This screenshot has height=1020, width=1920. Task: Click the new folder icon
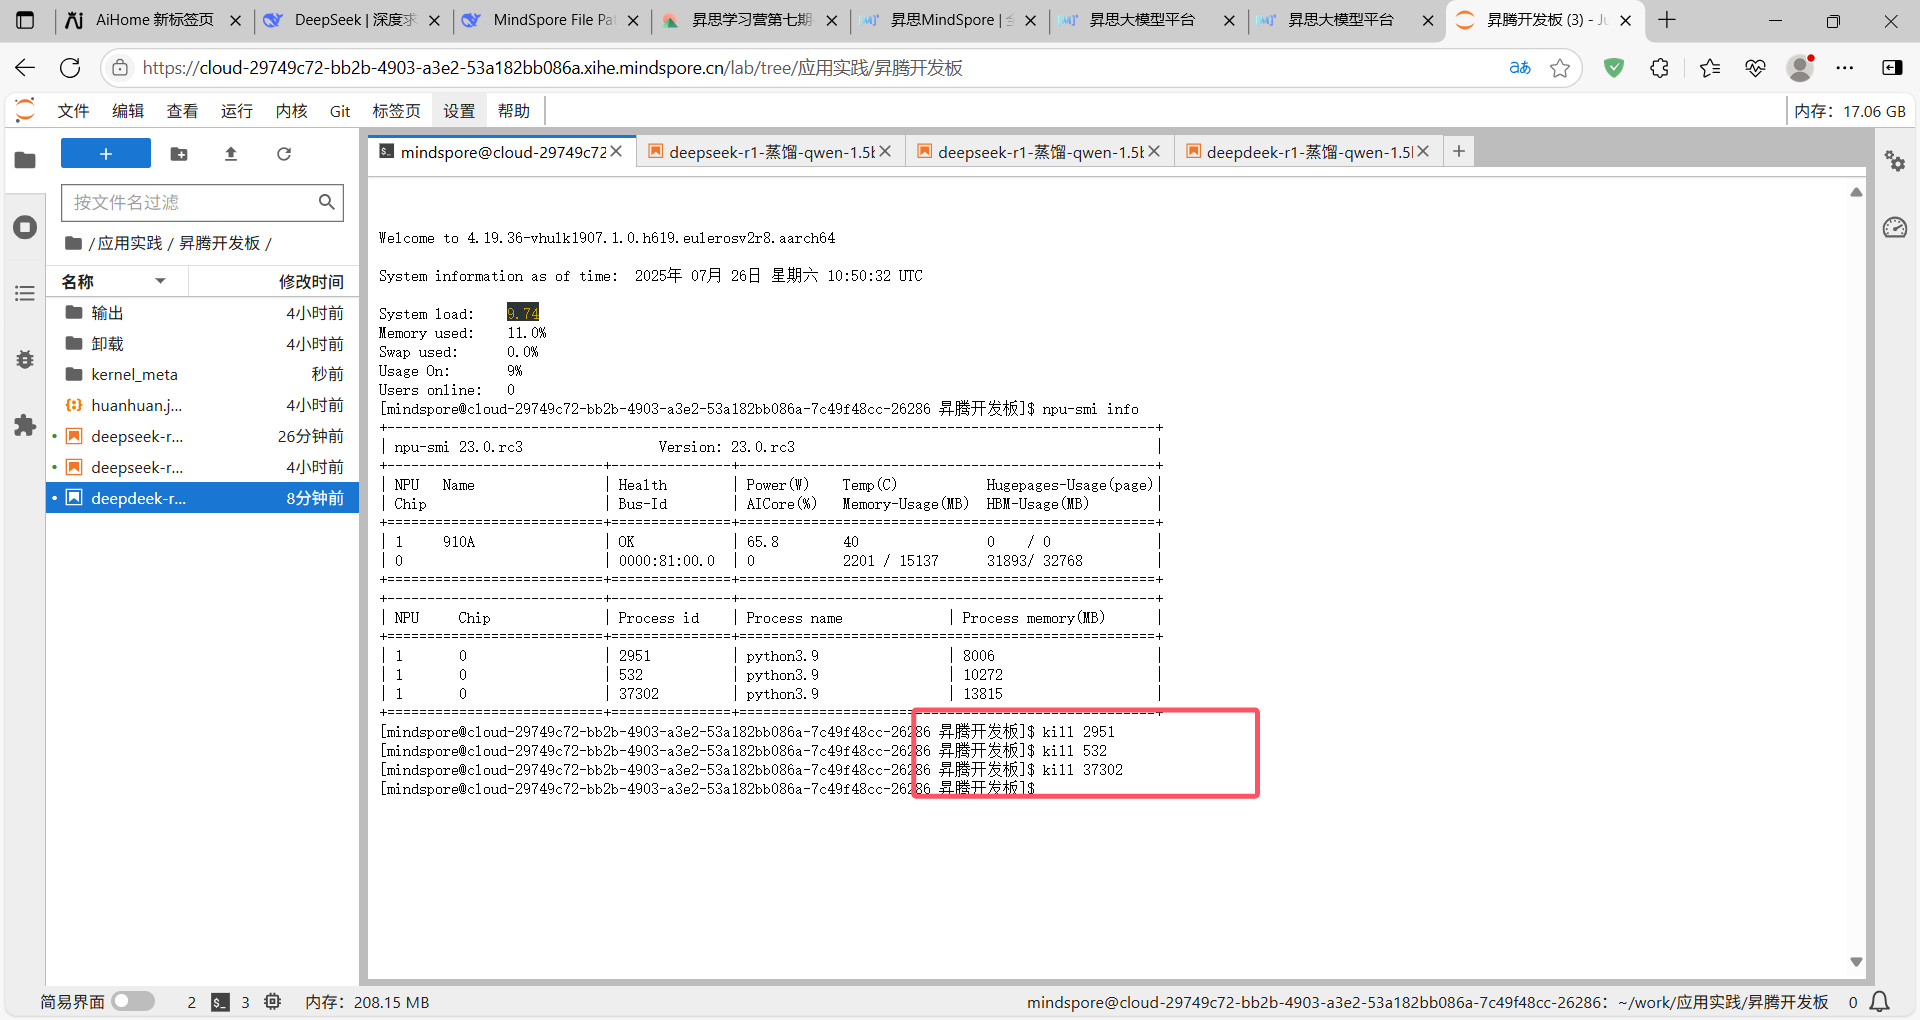[x=179, y=154]
